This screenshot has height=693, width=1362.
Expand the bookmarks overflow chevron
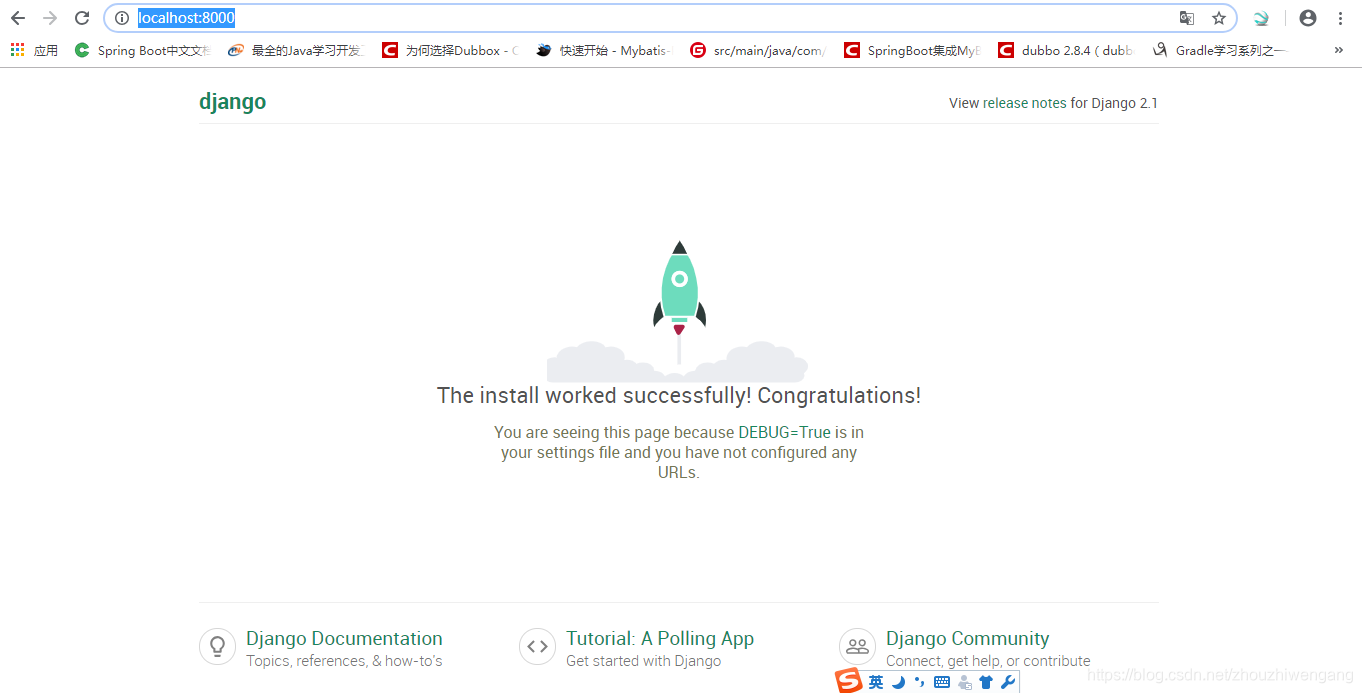pos(1339,50)
